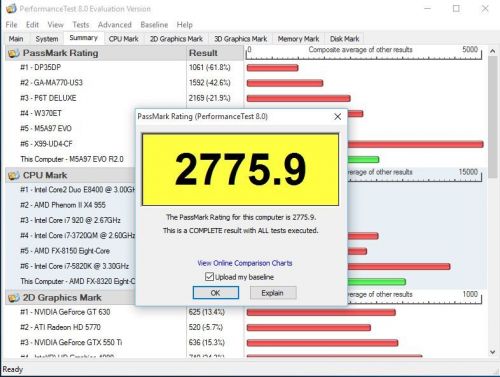Click the red bar for GeForce GT 630
500x377 pixels.
(321, 312)
